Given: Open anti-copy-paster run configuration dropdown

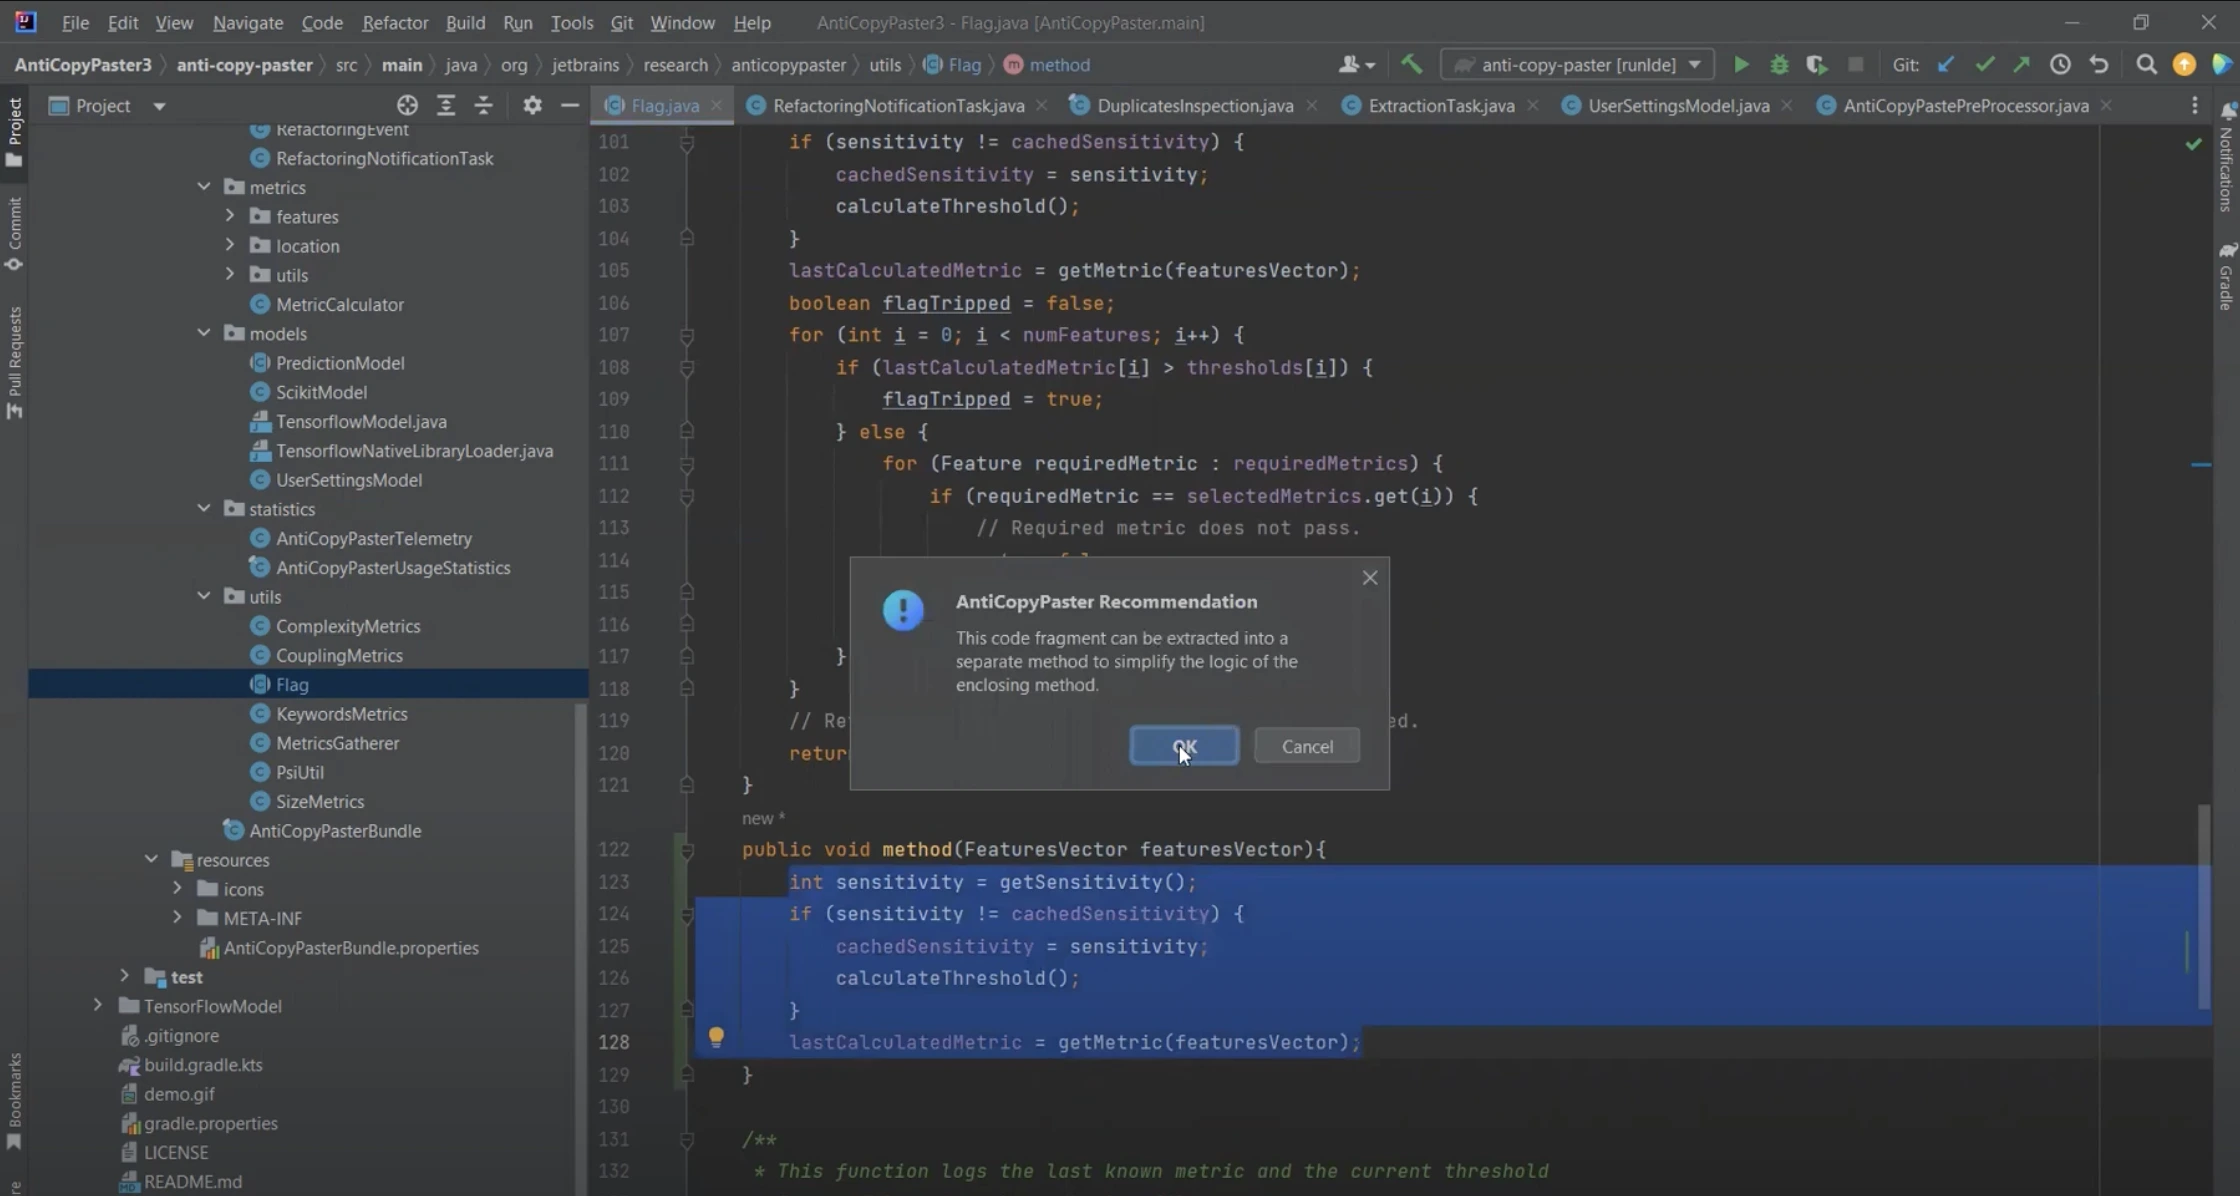Looking at the screenshot, I should pos(1577,65).
